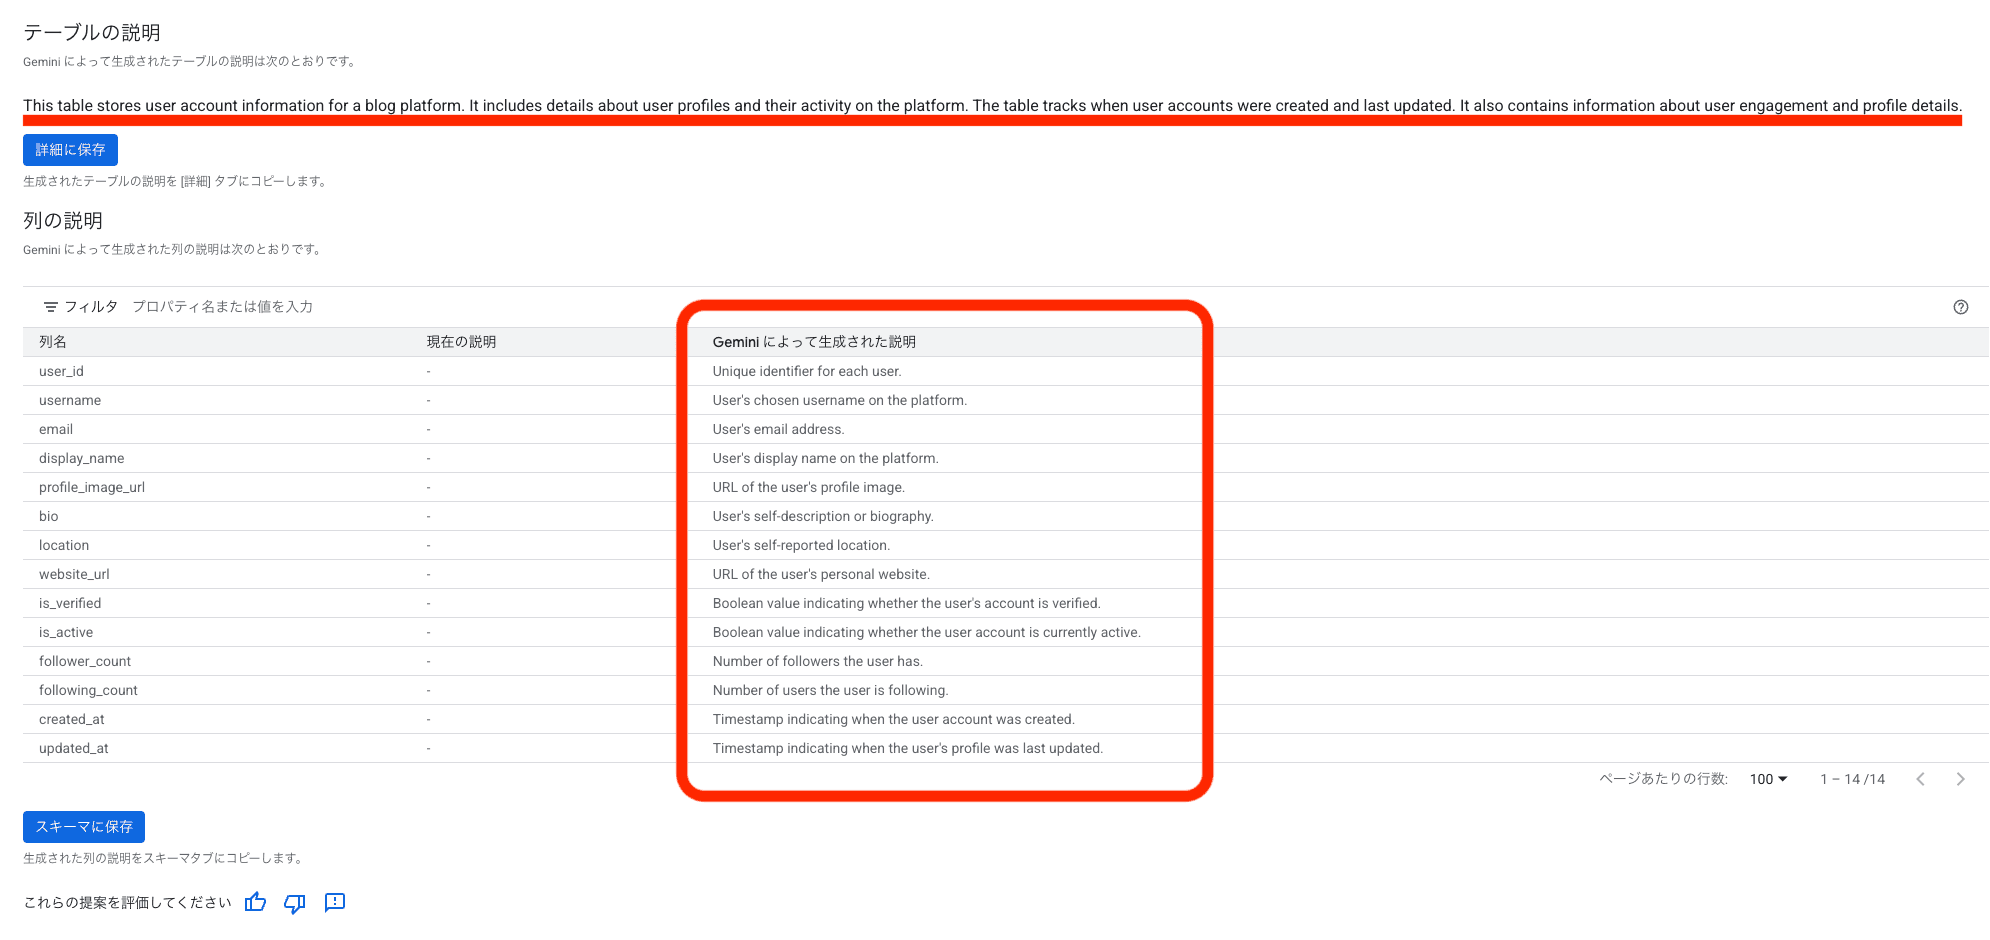
Task: Click the 列名 column header
Action: 53,342
